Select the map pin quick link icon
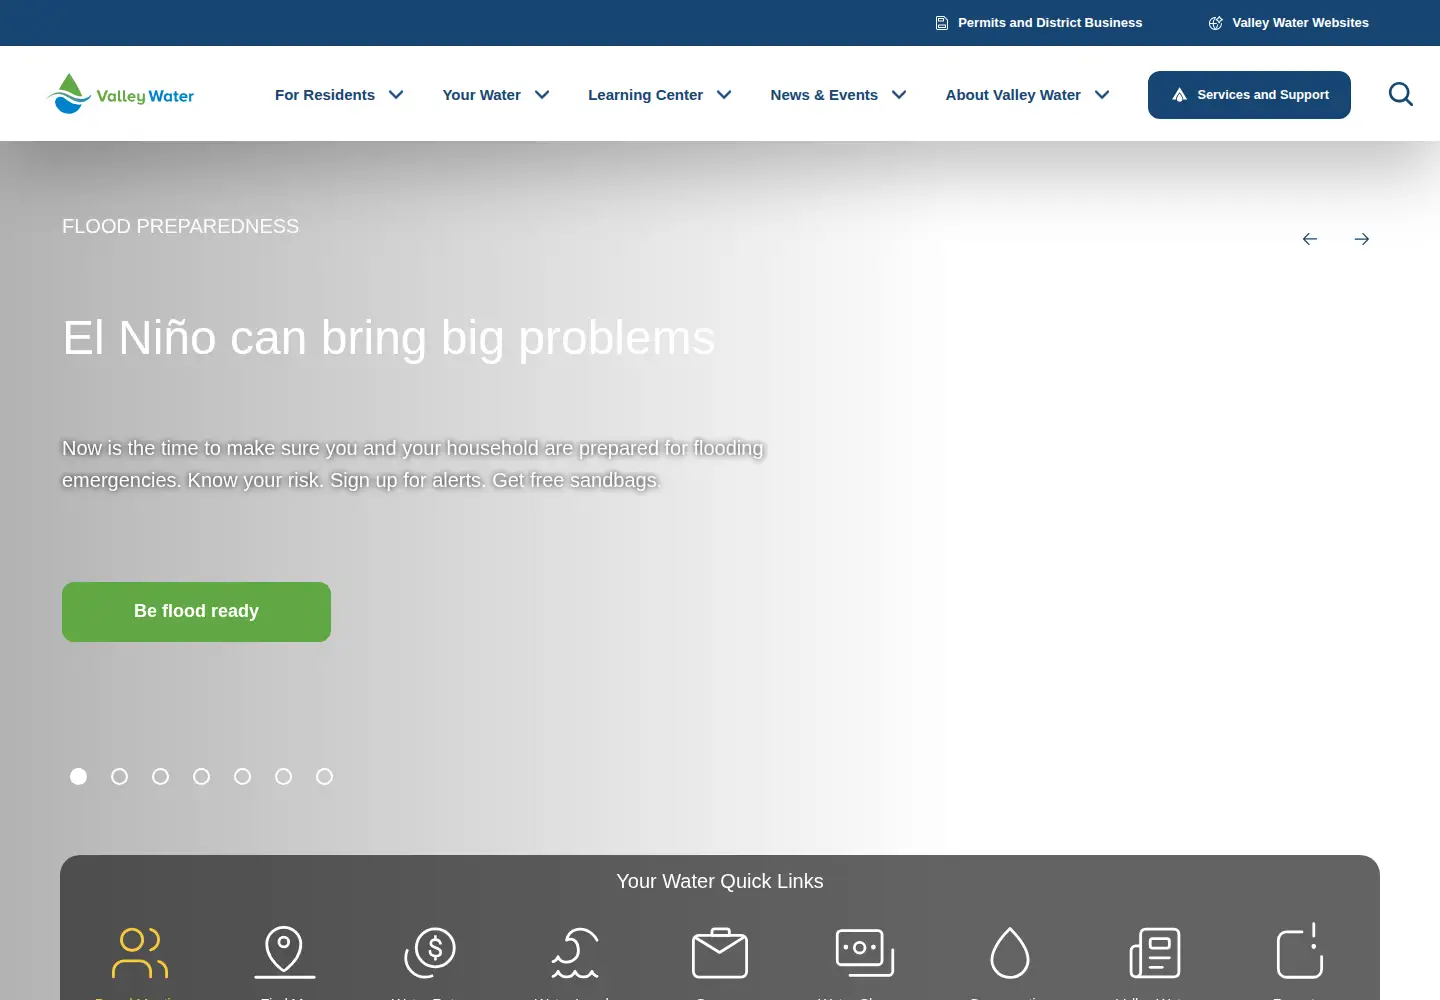Viewport: 1440px width, 1000px height. [x=285, y=952]
